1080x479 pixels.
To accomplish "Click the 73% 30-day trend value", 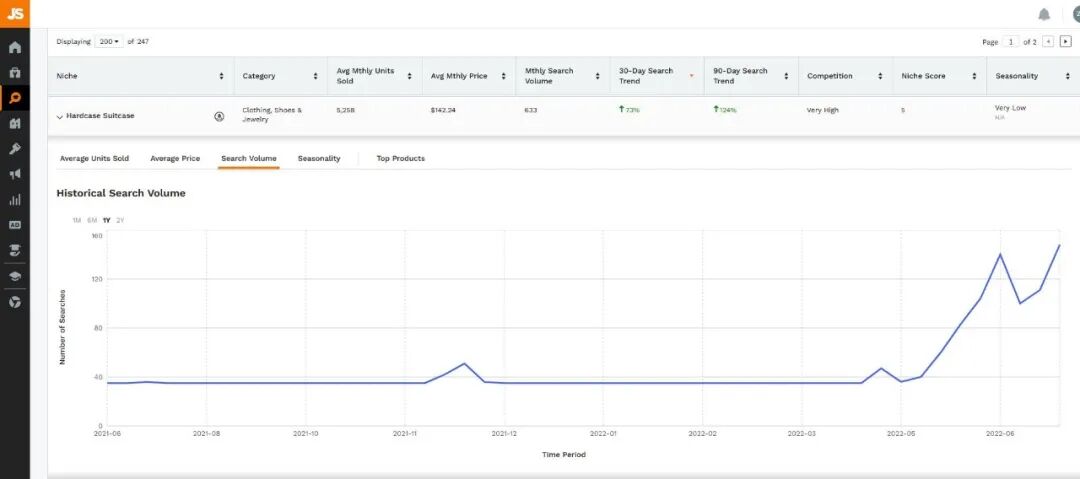I will click(x=630, y=110).
